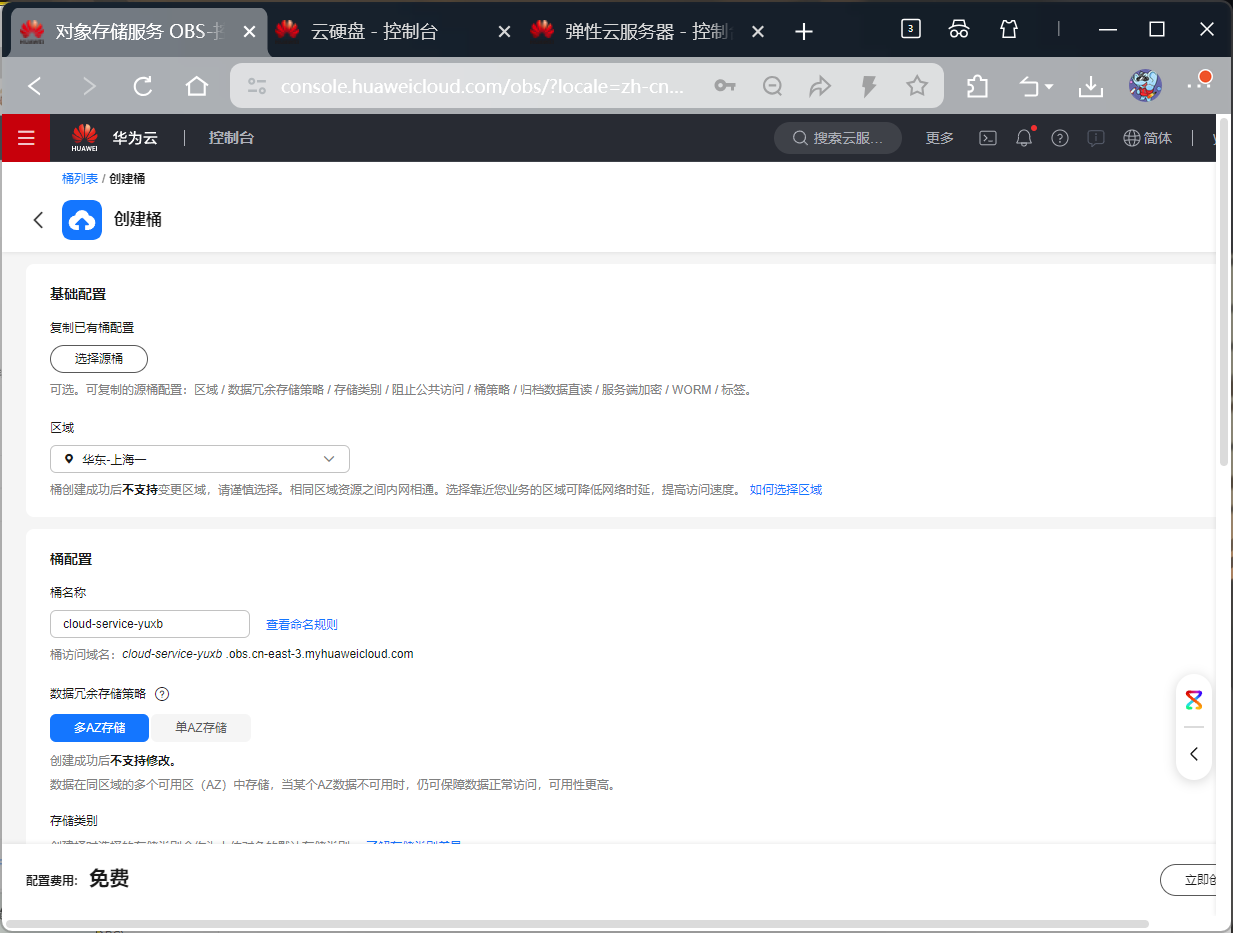
Task: Click the 基础配置 section heading
Action: (x=78, y=294)
